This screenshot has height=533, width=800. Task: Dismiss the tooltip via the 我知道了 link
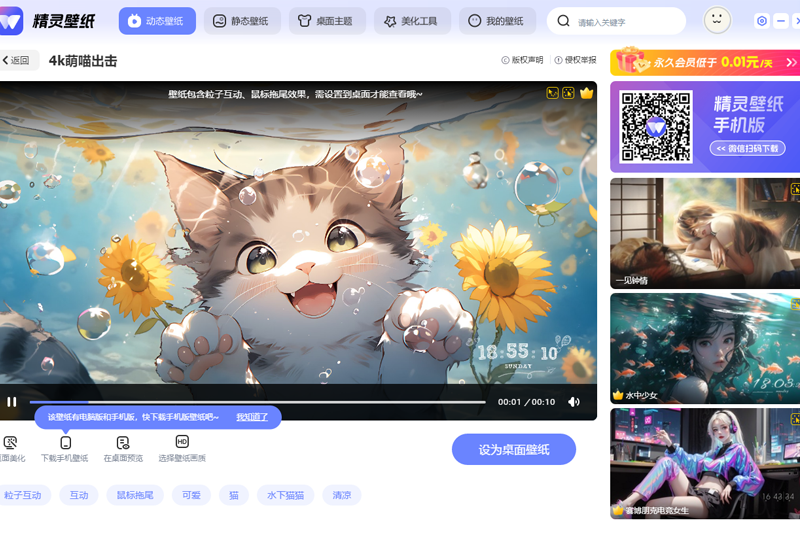[x=252, y=417]
